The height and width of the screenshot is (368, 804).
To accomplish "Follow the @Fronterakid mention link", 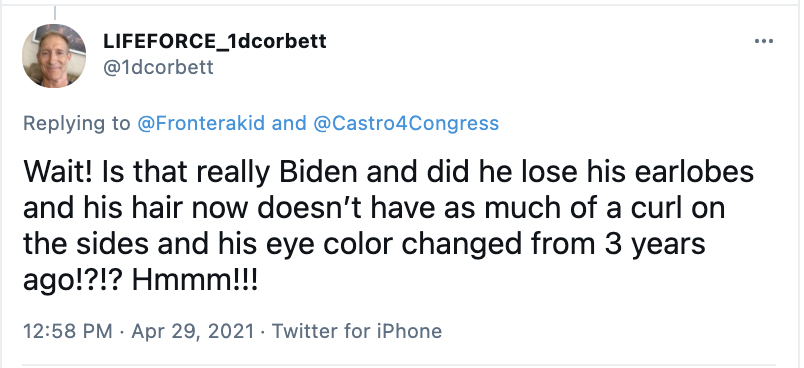I will point(201,124).
